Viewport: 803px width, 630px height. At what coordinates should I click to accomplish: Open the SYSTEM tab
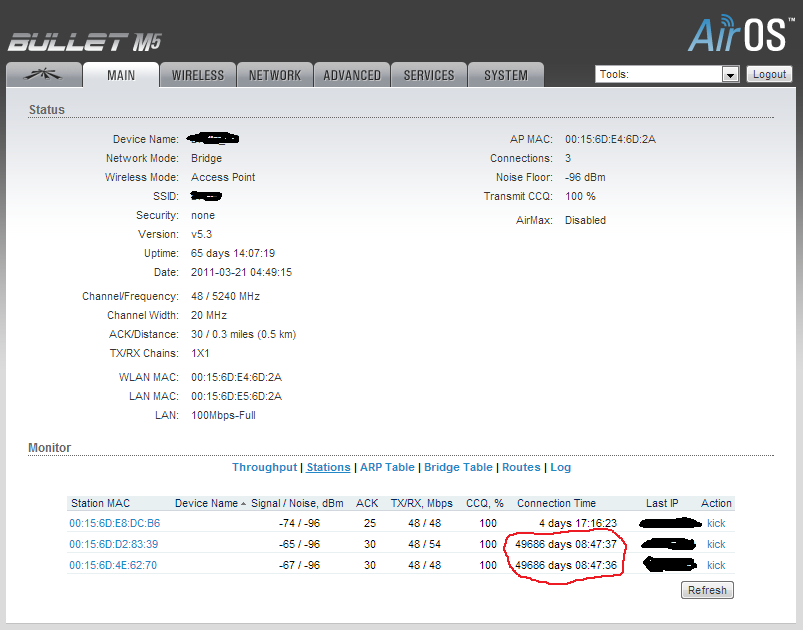click(x=505, y=75)
